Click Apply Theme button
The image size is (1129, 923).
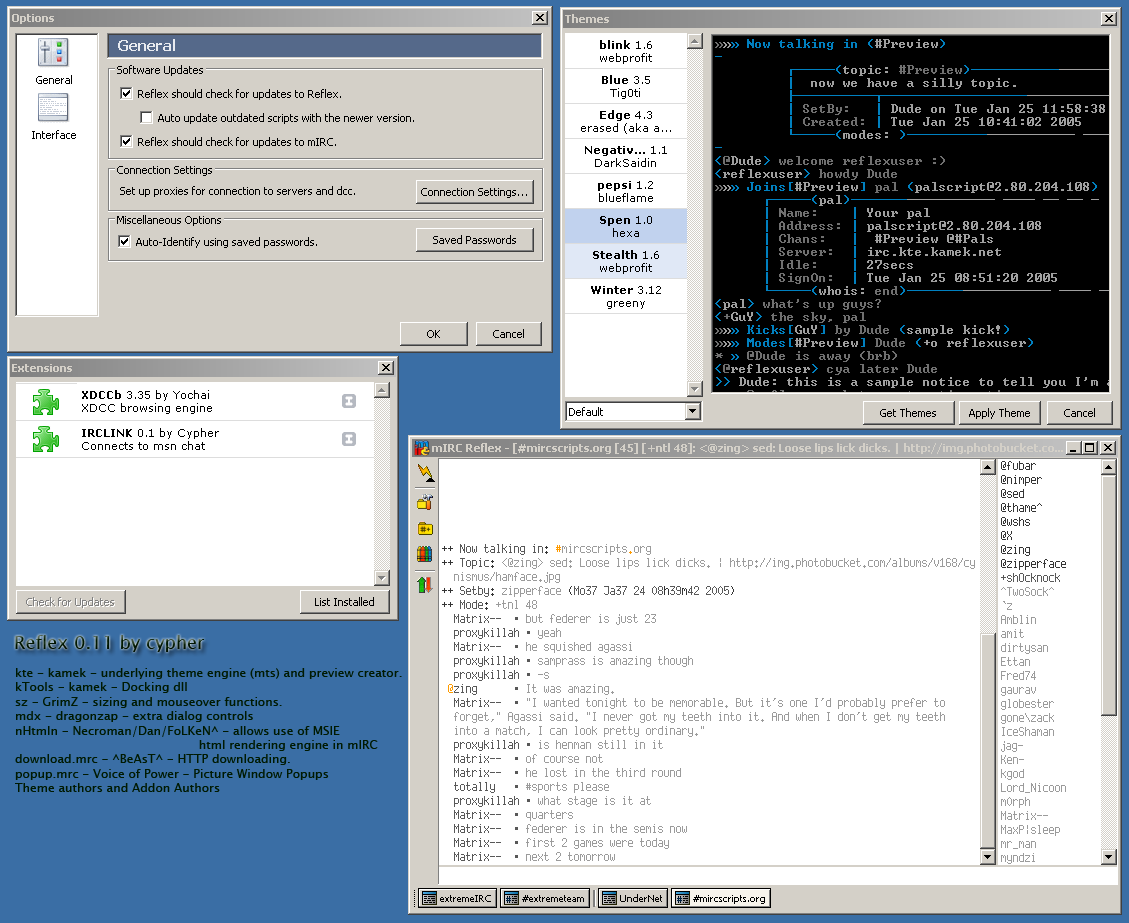[999, 413]
